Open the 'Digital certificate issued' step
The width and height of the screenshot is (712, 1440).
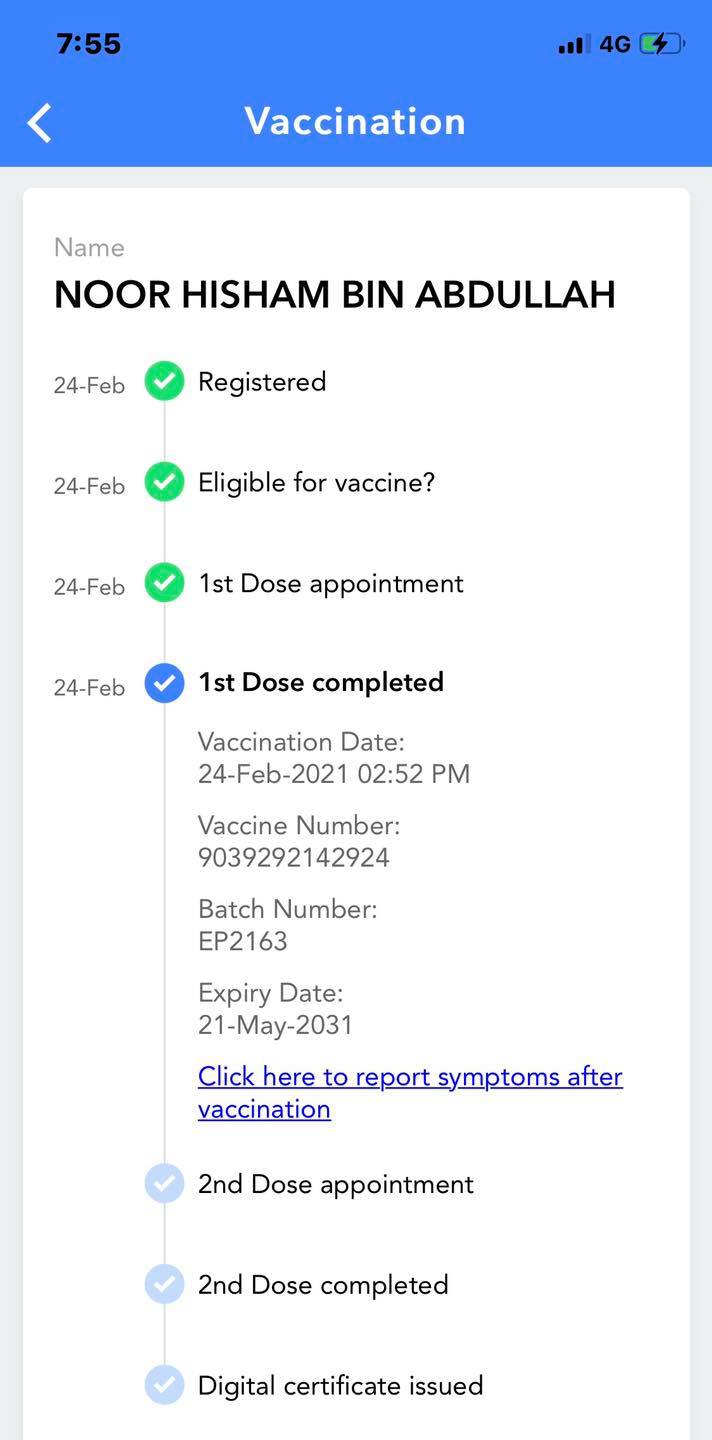[x=340, y=1385]
